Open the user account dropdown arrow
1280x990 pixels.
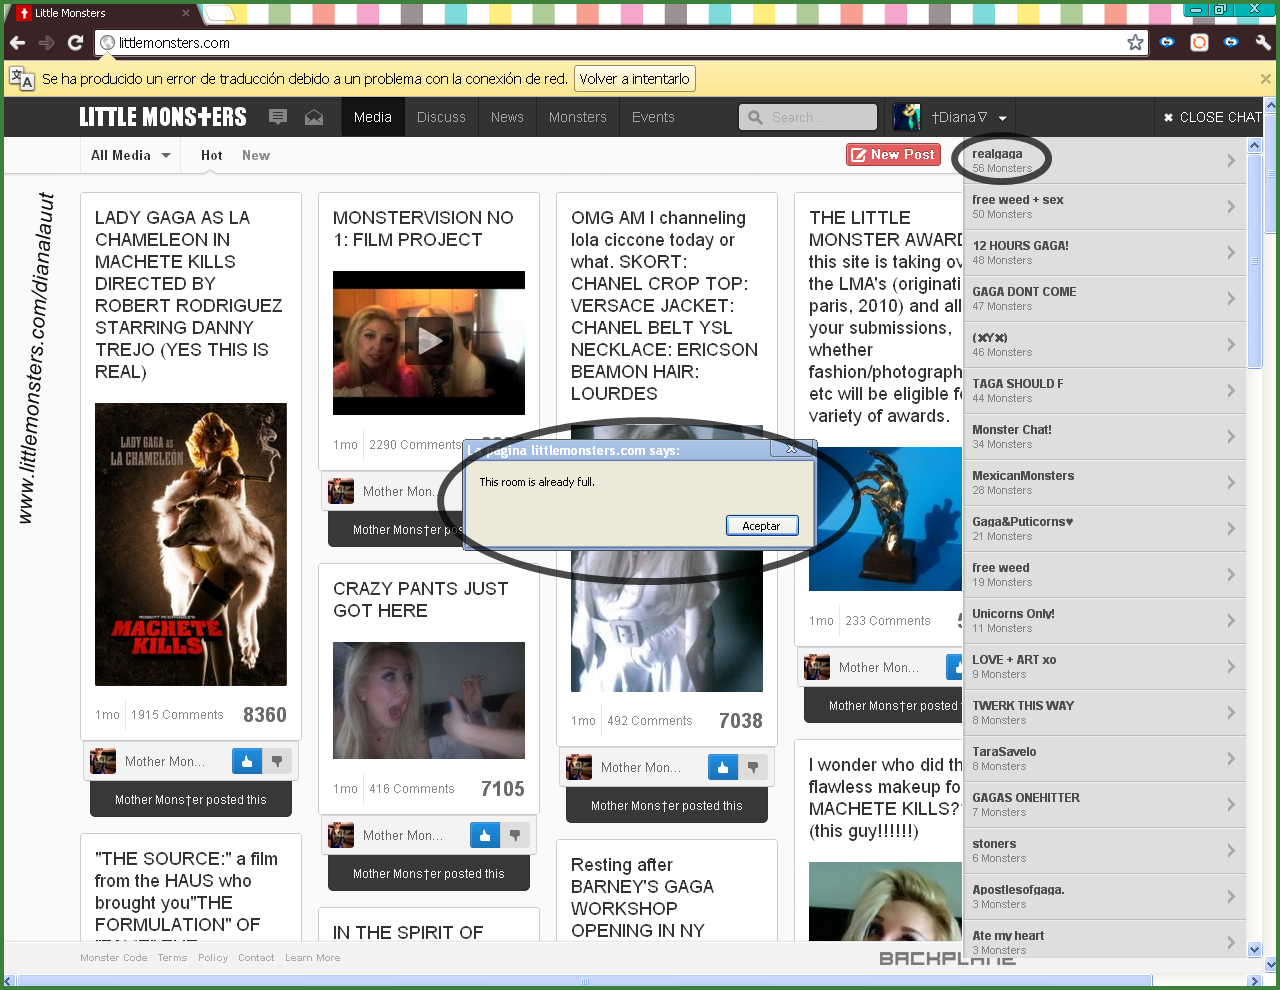[1002, 118]
